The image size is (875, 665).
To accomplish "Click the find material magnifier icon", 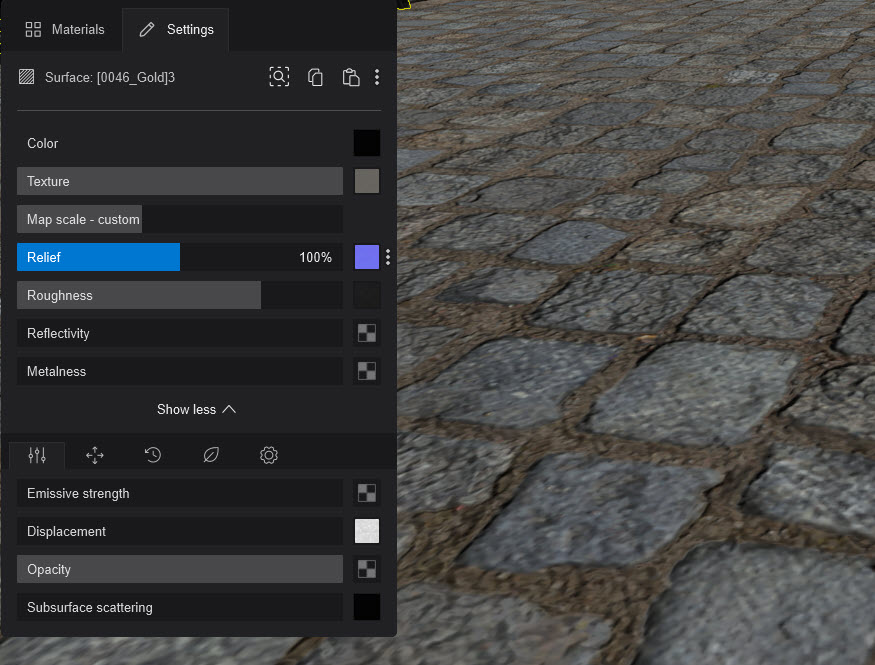I will 279,77.
